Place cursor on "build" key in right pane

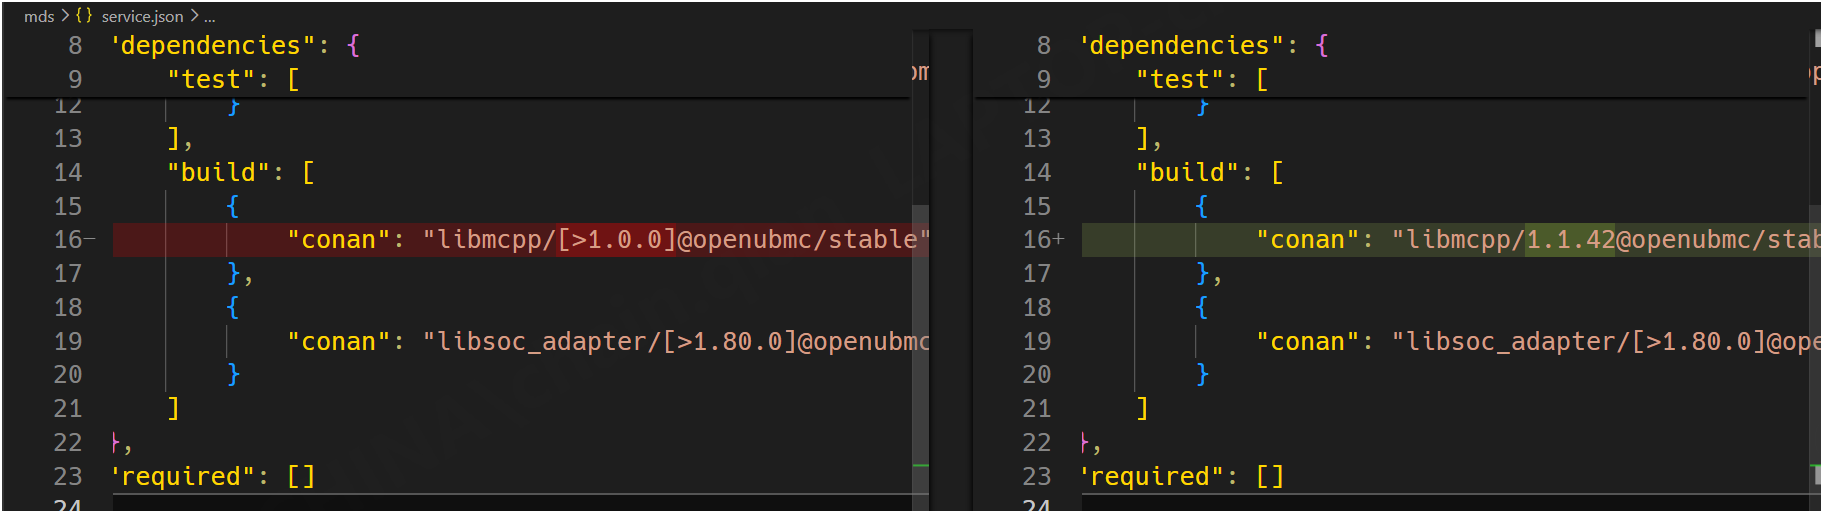click(1187, 173)
